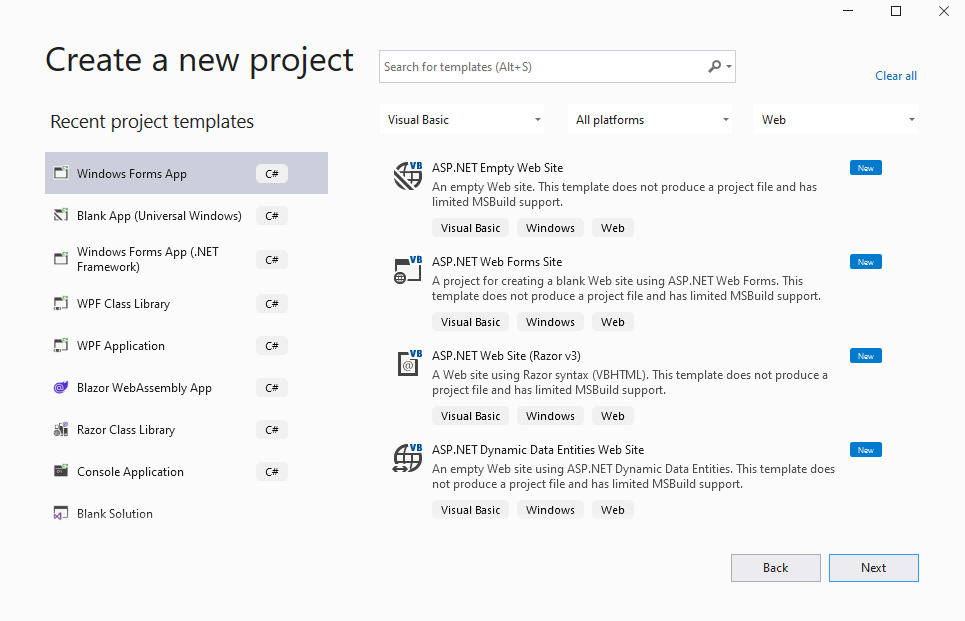Select Windows Forms App recent template

click(186, 173)
